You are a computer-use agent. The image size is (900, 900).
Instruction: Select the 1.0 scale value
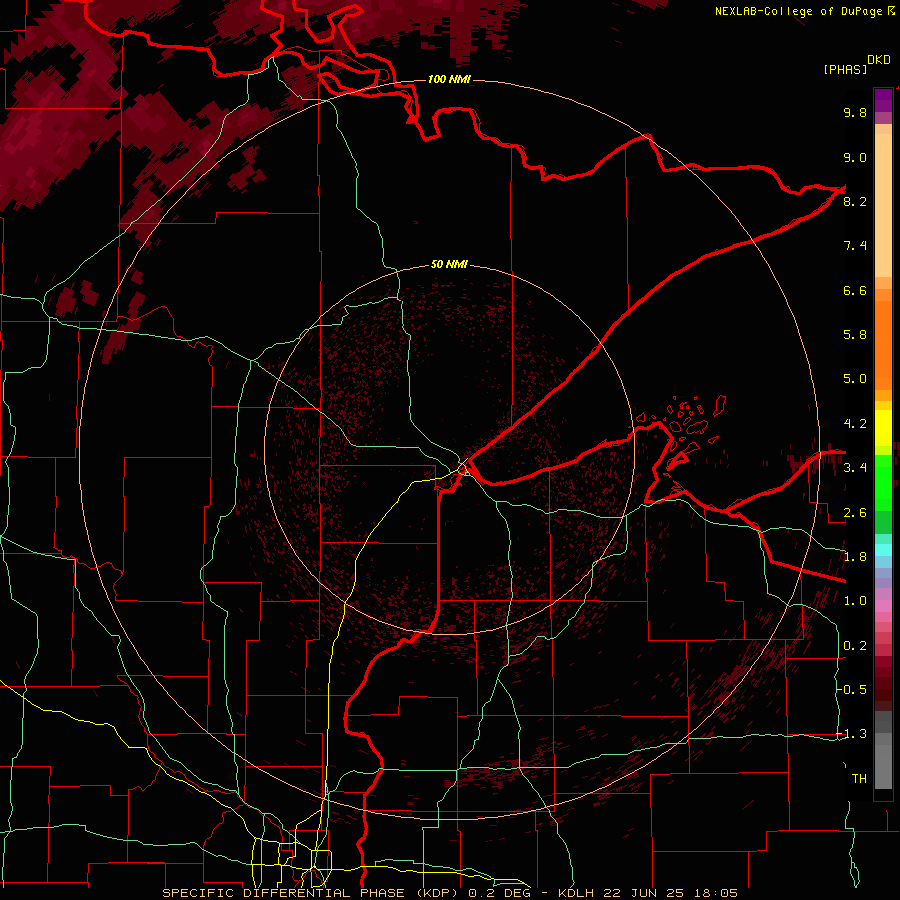[855, 601]
